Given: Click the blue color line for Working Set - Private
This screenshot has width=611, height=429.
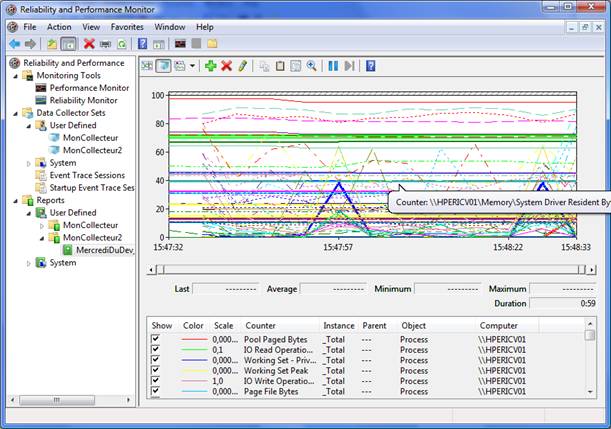Looking at the screenshot, I should point(194,360).
